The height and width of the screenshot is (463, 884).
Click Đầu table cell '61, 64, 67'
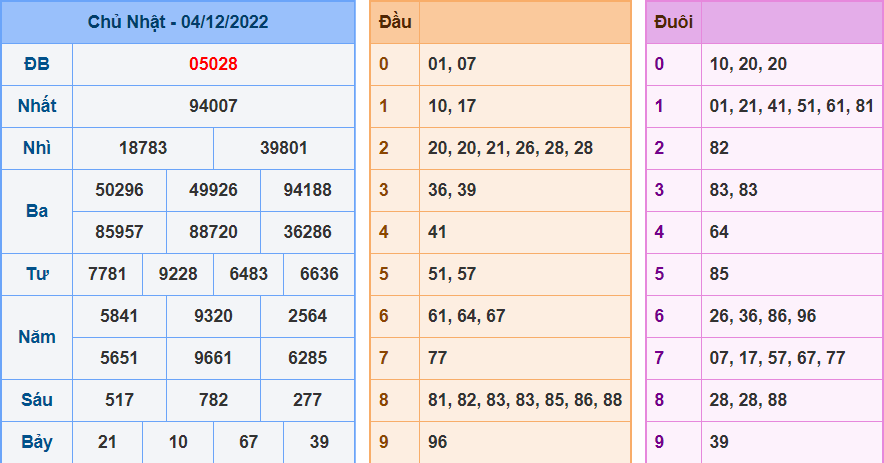click(467, 316)
